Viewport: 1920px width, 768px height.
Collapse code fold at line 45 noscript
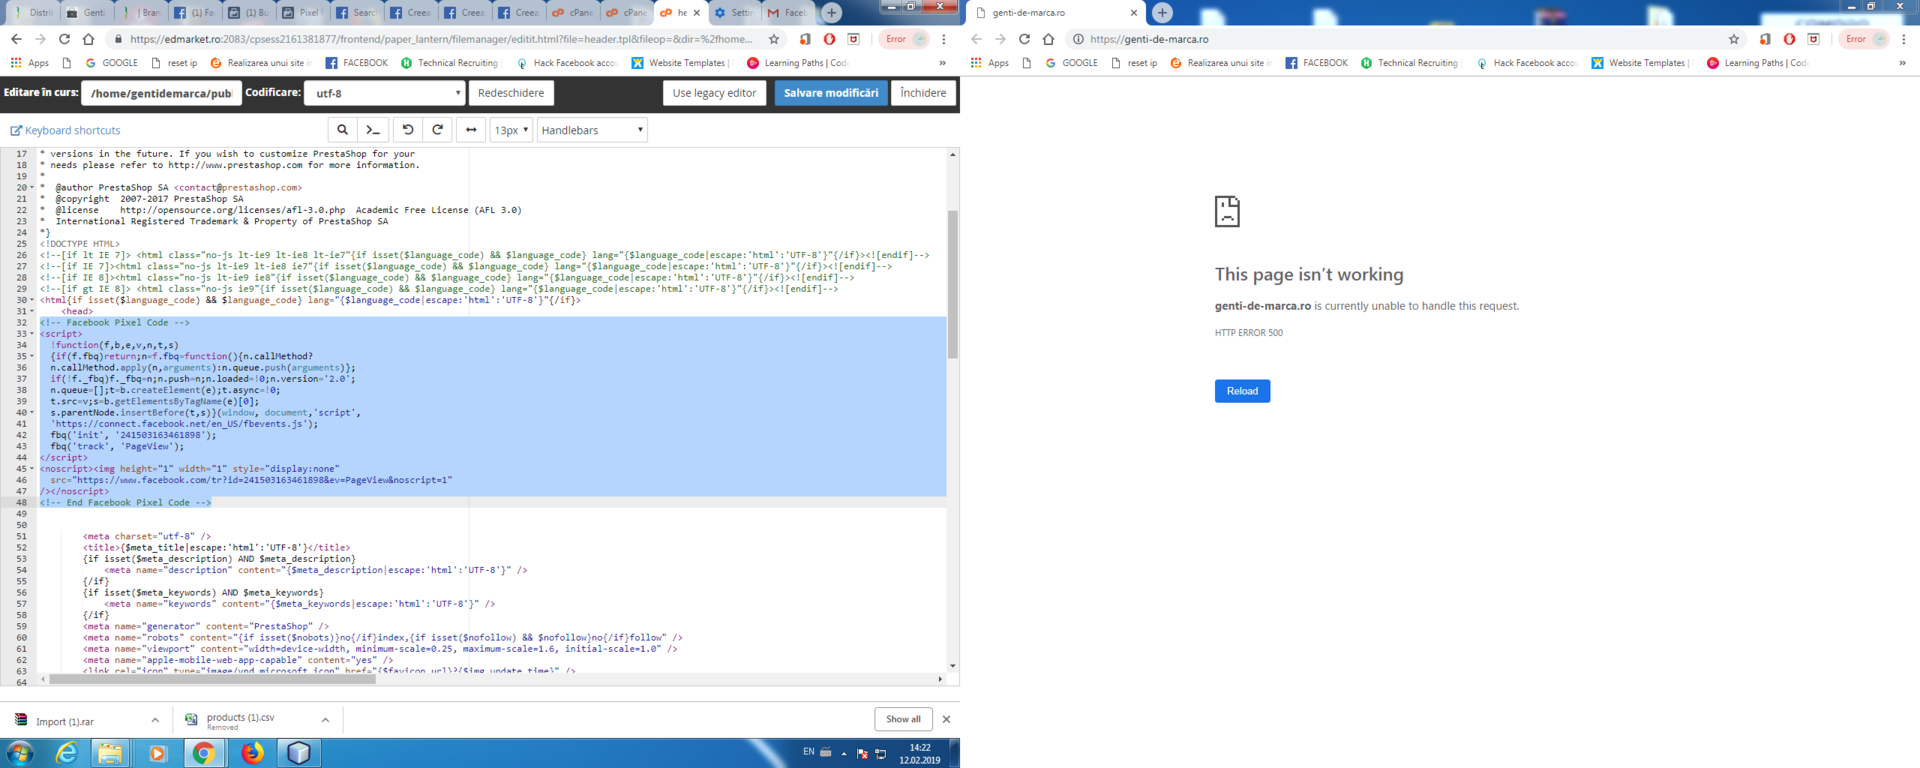tap(32, 469)
